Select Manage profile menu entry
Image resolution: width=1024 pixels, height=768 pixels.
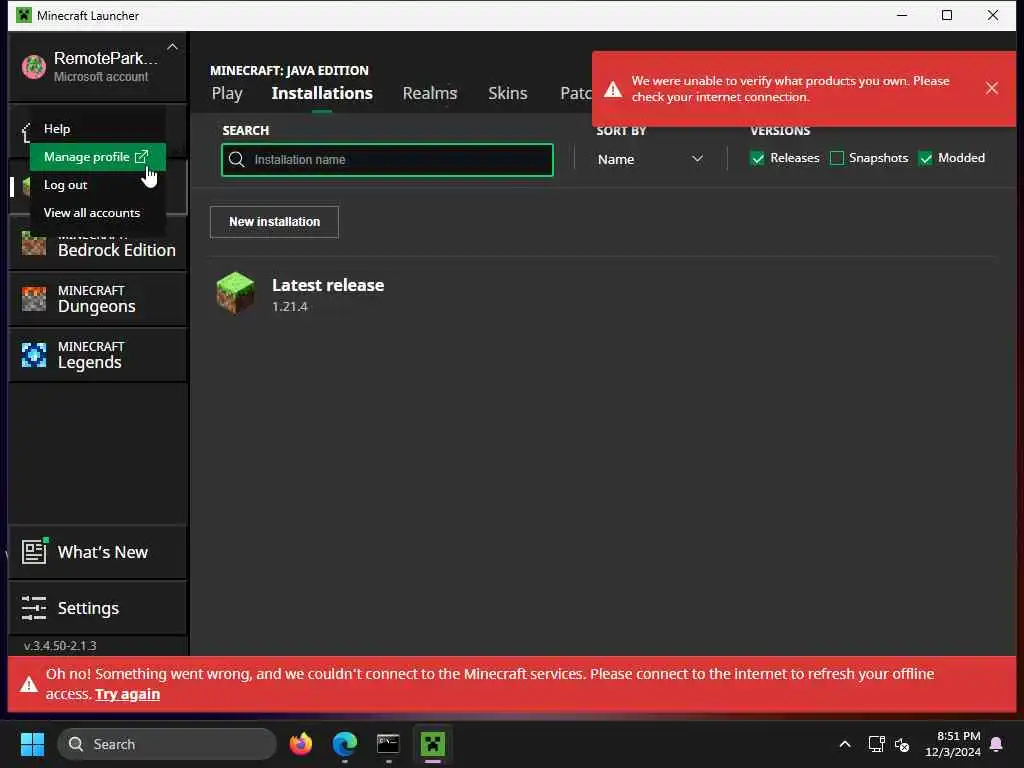[97, 157]
